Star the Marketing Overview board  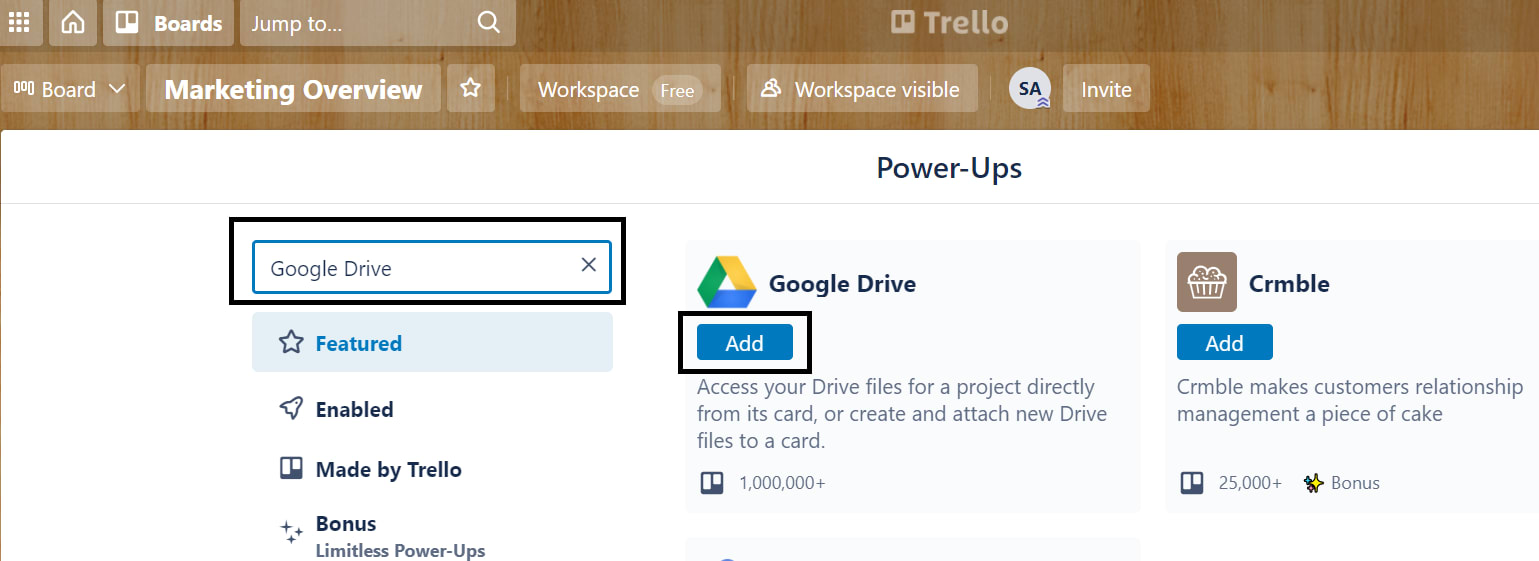pos(470,89)
